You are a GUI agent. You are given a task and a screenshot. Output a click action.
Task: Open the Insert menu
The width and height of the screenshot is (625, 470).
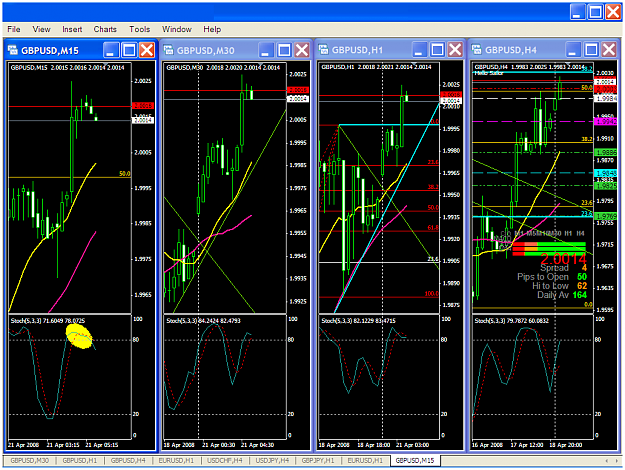coord(72,29)
